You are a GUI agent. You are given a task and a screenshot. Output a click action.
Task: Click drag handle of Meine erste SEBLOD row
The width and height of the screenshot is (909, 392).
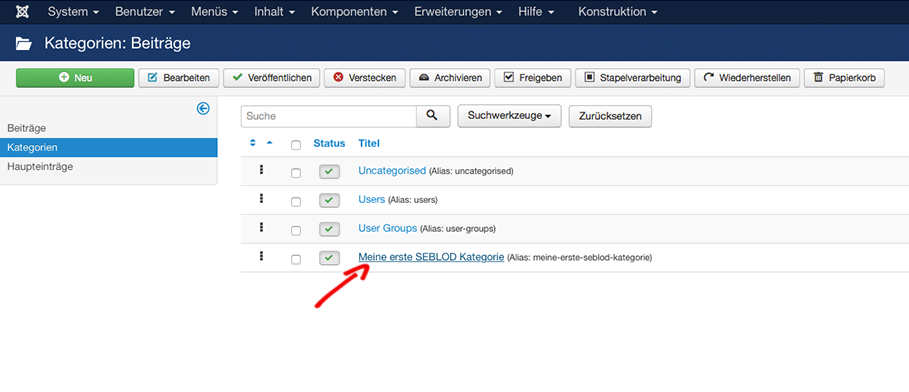click(x=261, y=255)
